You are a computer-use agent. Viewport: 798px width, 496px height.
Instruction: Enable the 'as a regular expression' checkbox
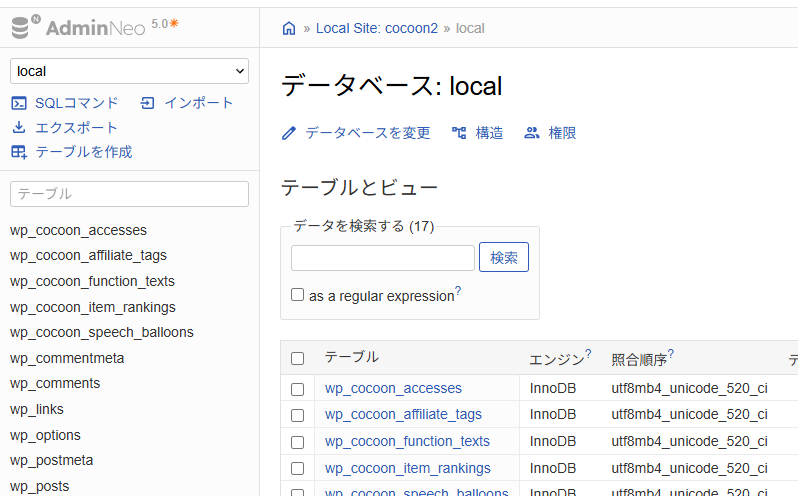pos(297,295)
